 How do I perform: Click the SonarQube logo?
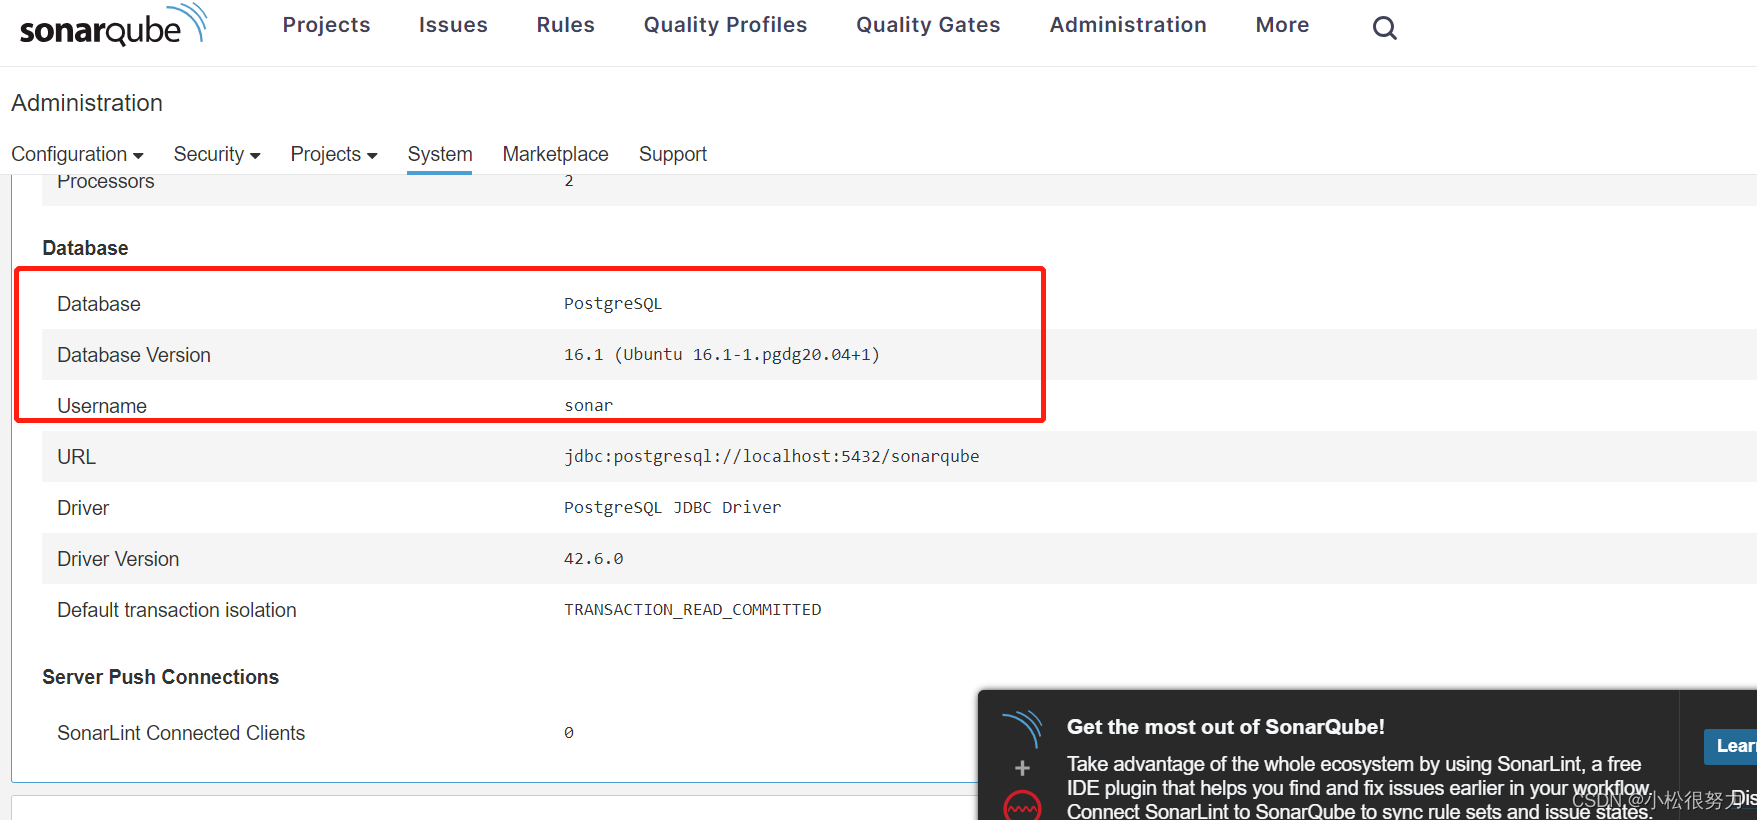tap(113, 25)
